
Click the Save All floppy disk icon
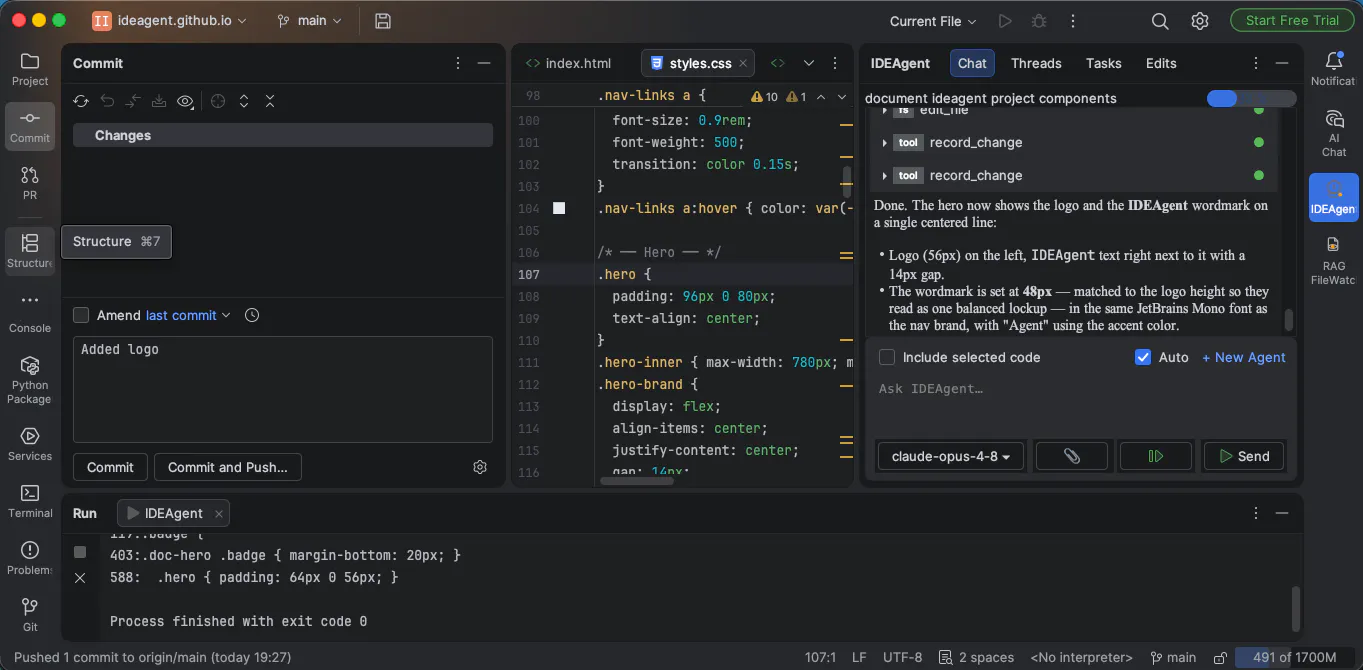click(382, 20)
